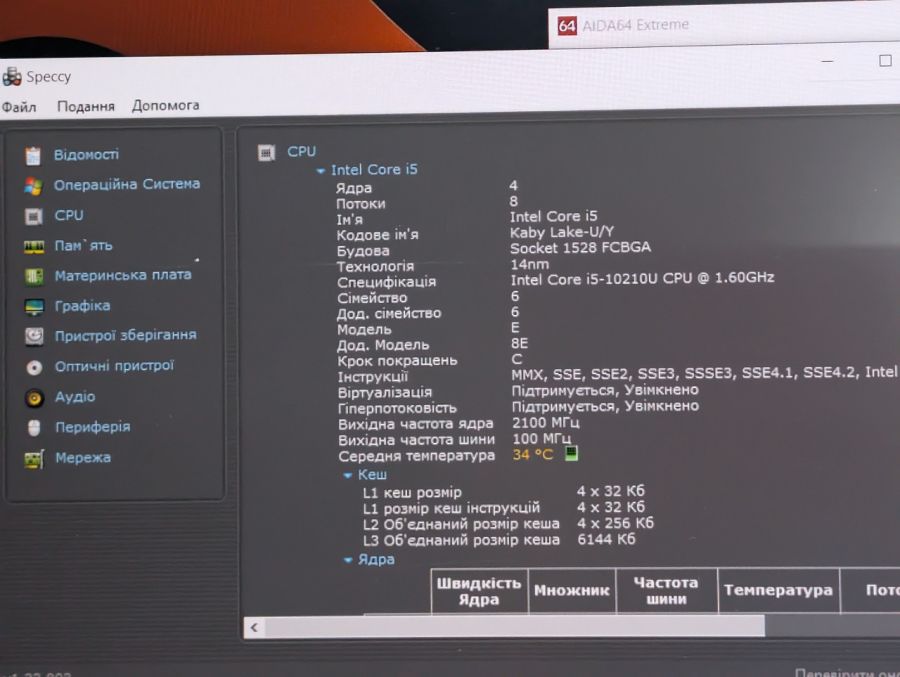This screenshot has height=677, width=900.
Task: Click the Множник column header
Action: click(572, 591)
